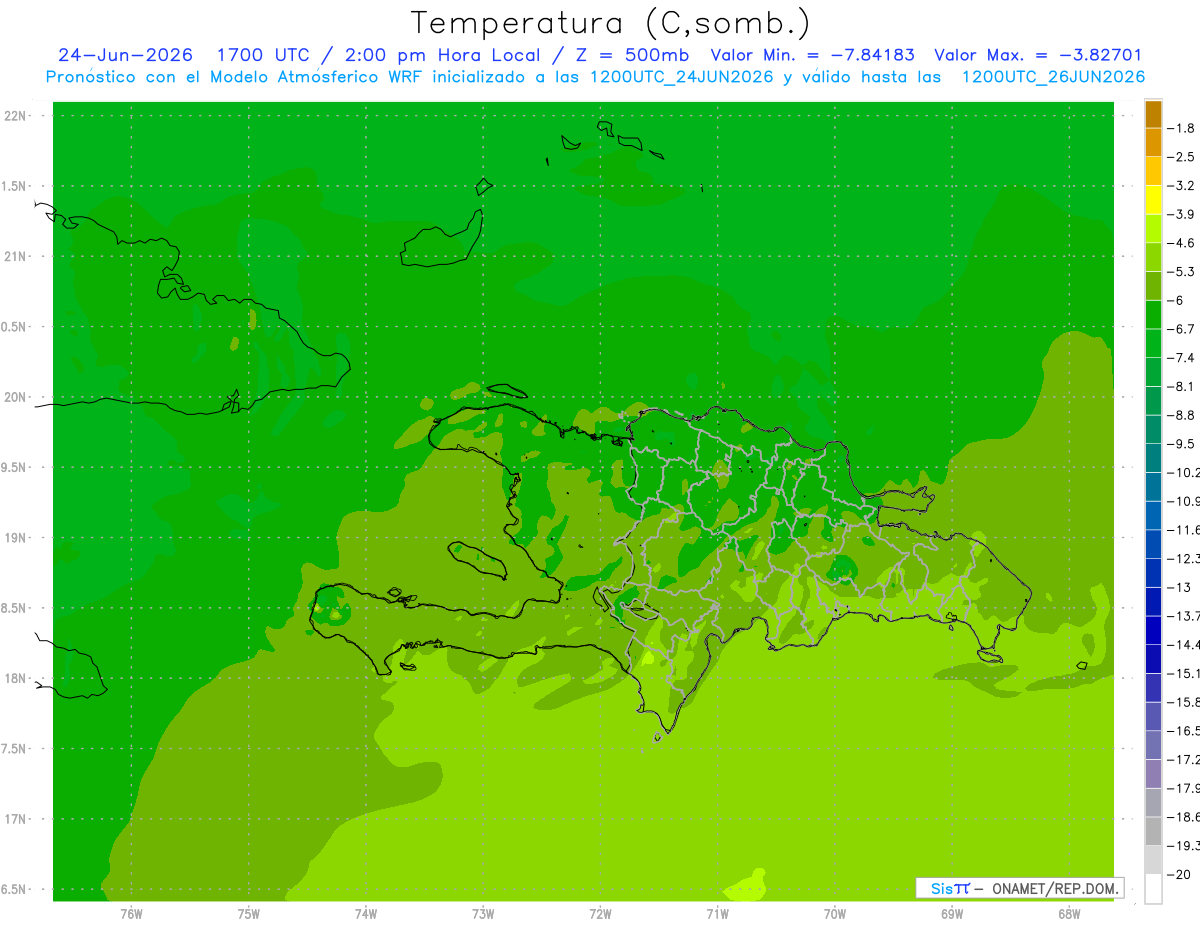This screenshot has height=927, width=1200.
Task: Click the 68W longitude label
Action: coord(1069,913)
